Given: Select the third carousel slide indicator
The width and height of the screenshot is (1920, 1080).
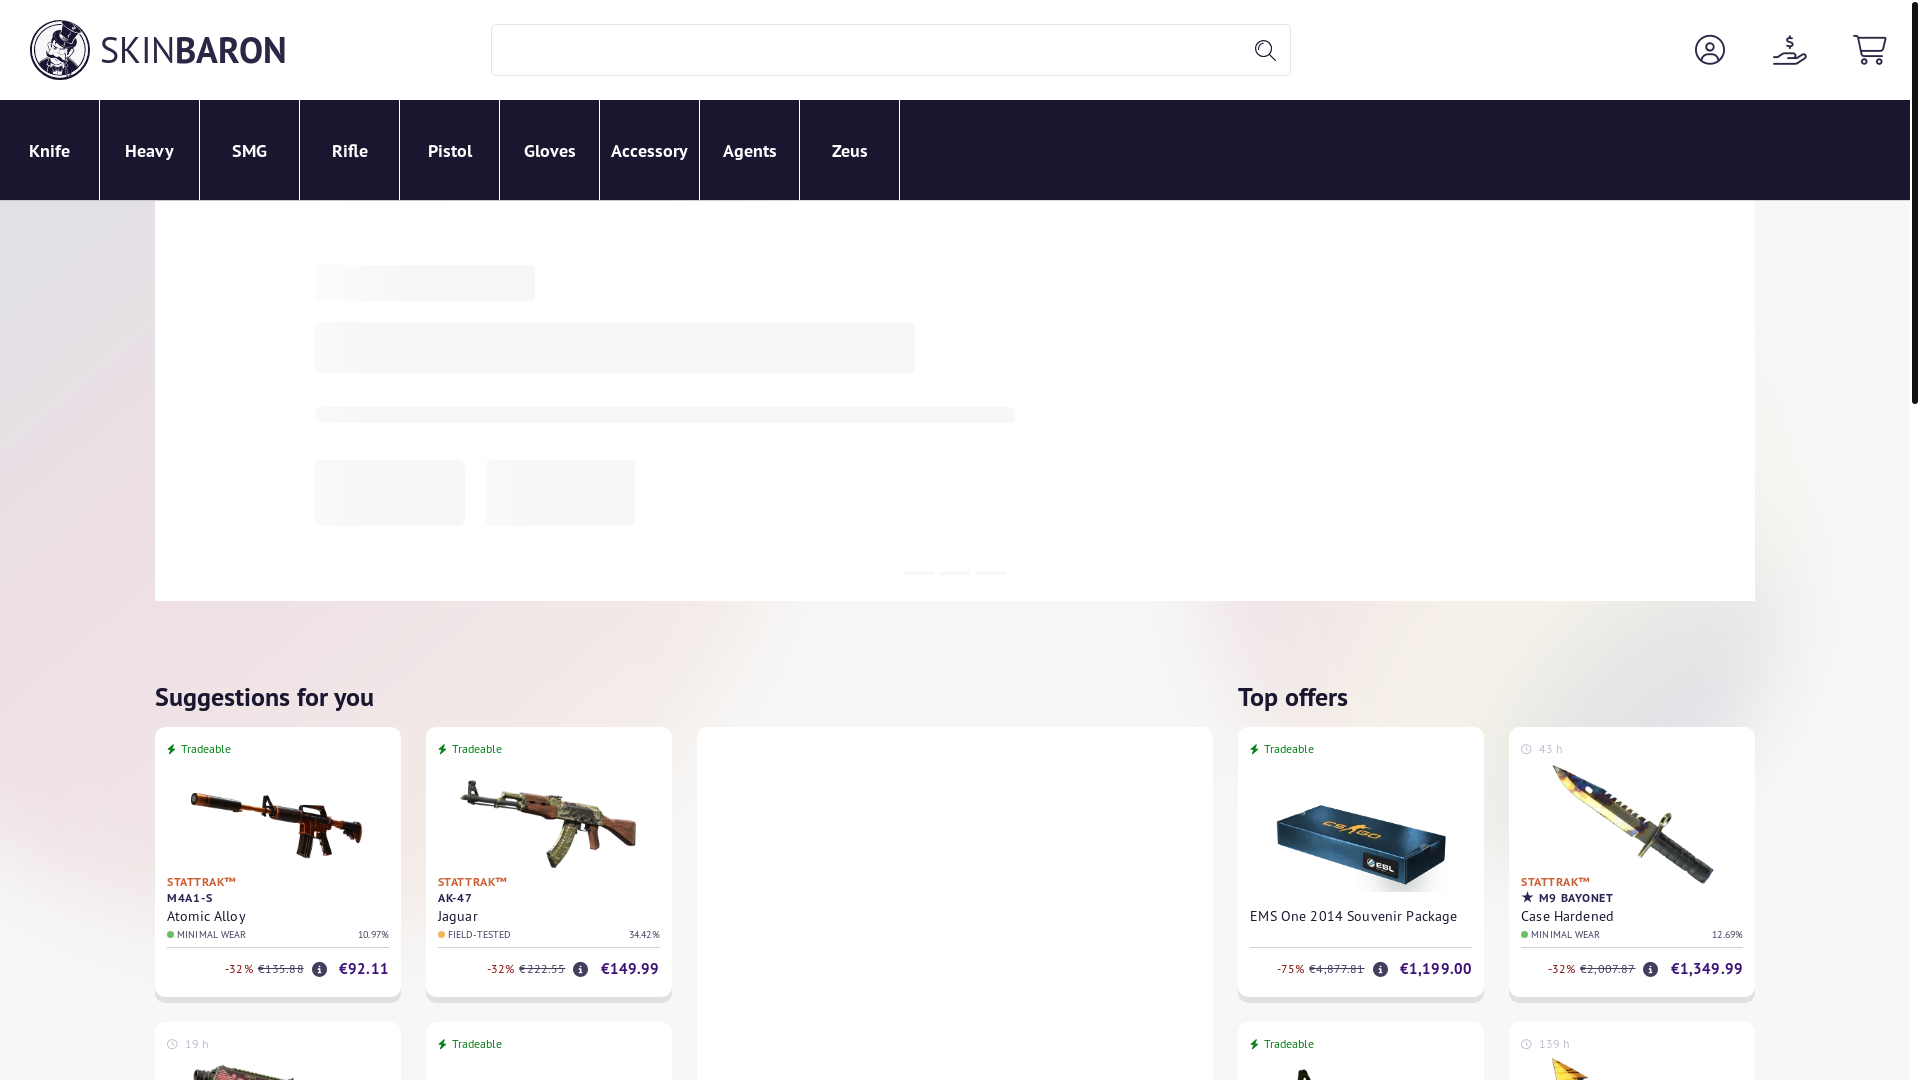Looking at the screenshot, I should tap(991, 573).
